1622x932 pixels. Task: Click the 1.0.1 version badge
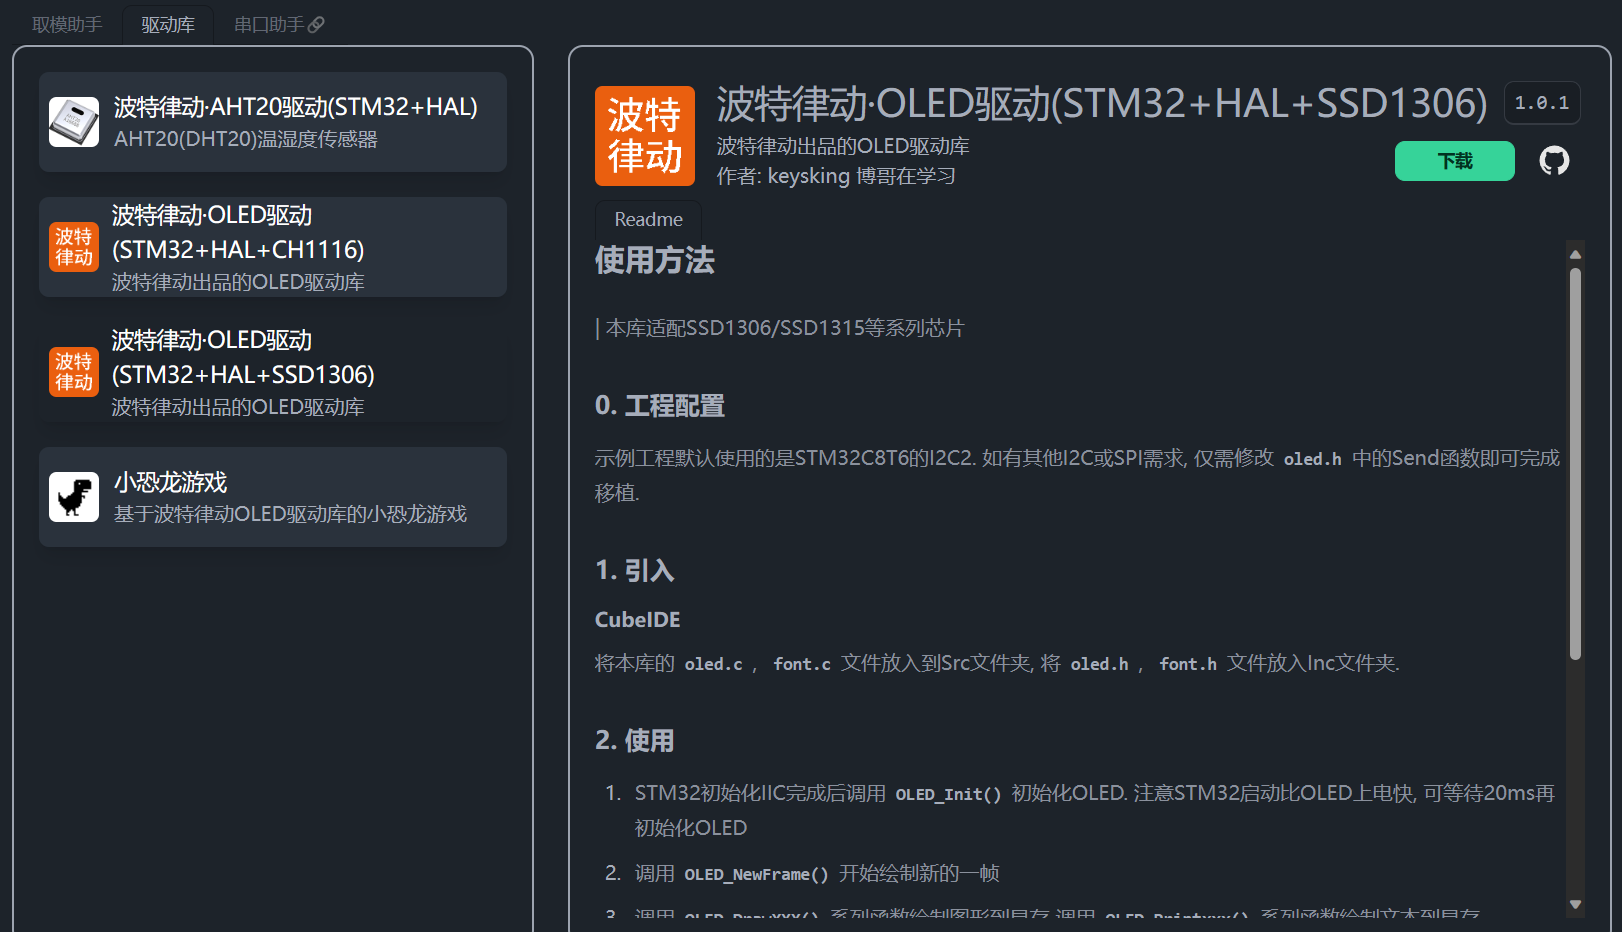pyautogui.click(x=1541, y=103)
